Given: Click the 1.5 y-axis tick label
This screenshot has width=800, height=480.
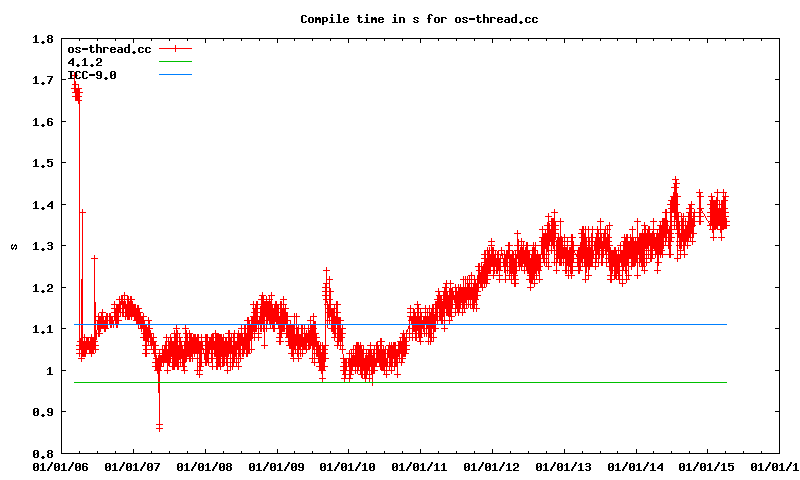Looking at the screenshot, I should [43, 163].
